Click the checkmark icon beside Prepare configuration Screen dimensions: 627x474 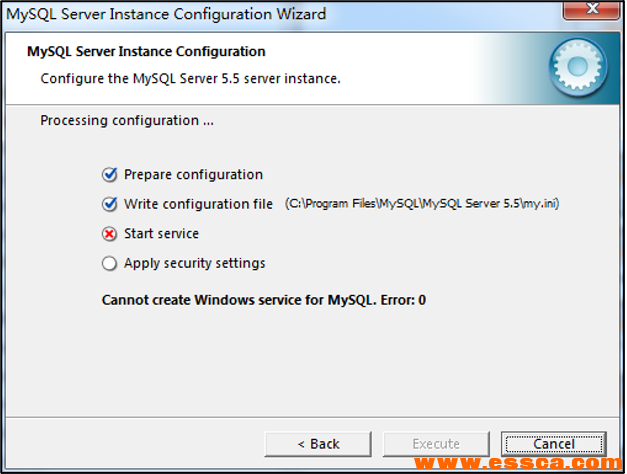tap(110, 175)
